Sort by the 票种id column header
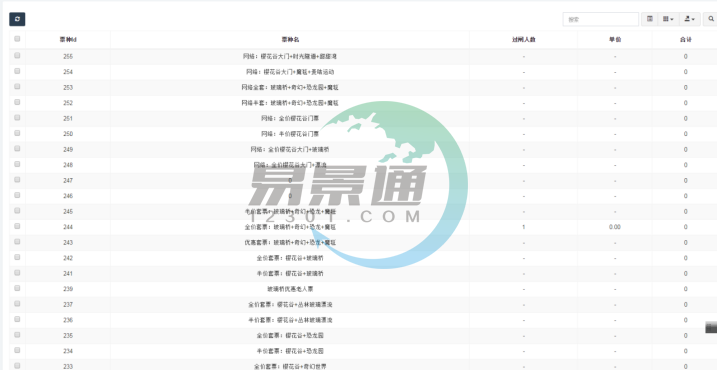717x370 pixels. coord(68,40)
